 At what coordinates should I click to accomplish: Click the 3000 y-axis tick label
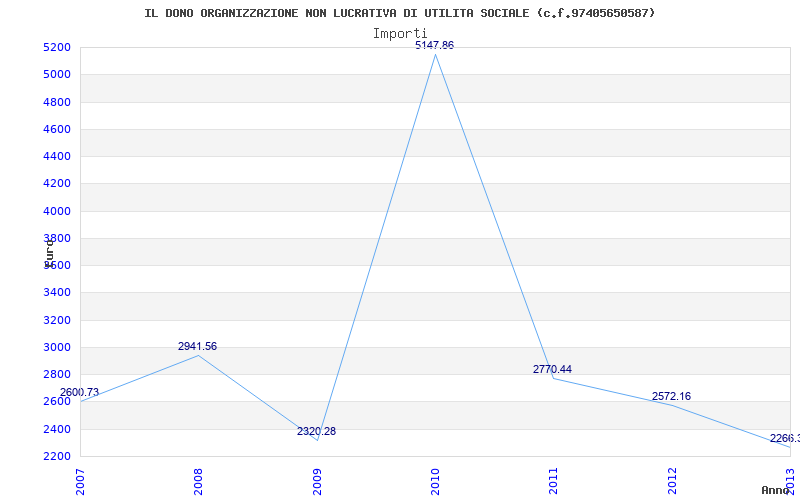click(55, 347)
